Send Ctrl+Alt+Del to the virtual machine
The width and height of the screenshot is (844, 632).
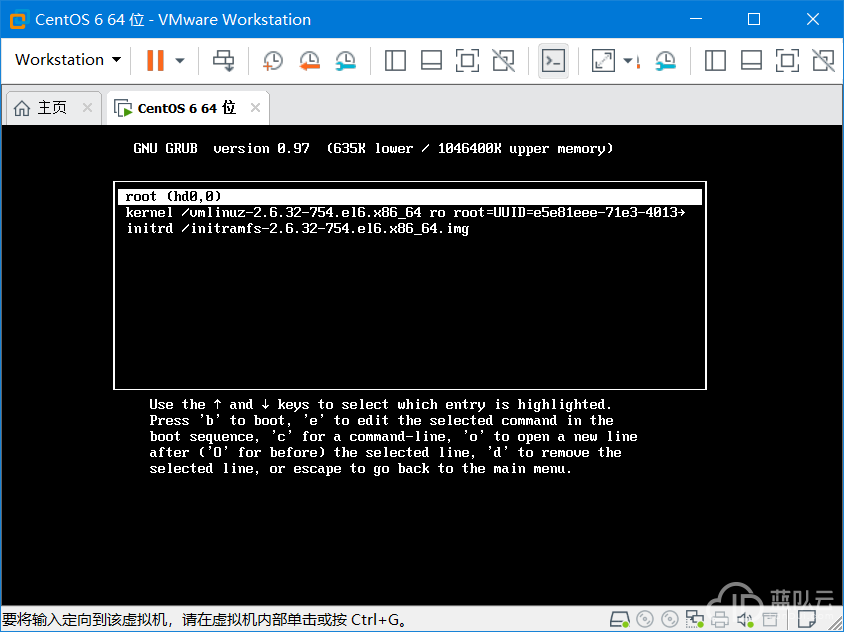coord(223,60)
